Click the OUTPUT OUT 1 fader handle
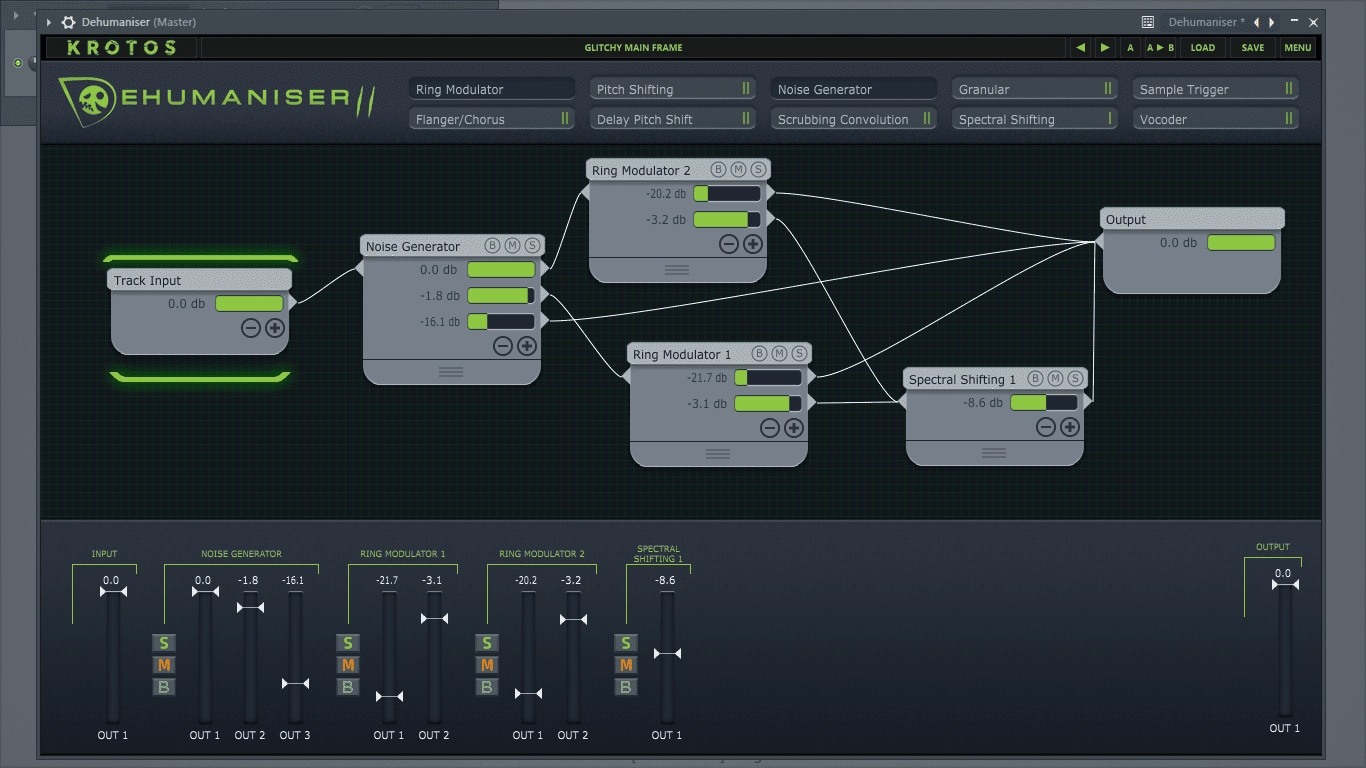1366x768 pixels. [x=1285, y=584]
